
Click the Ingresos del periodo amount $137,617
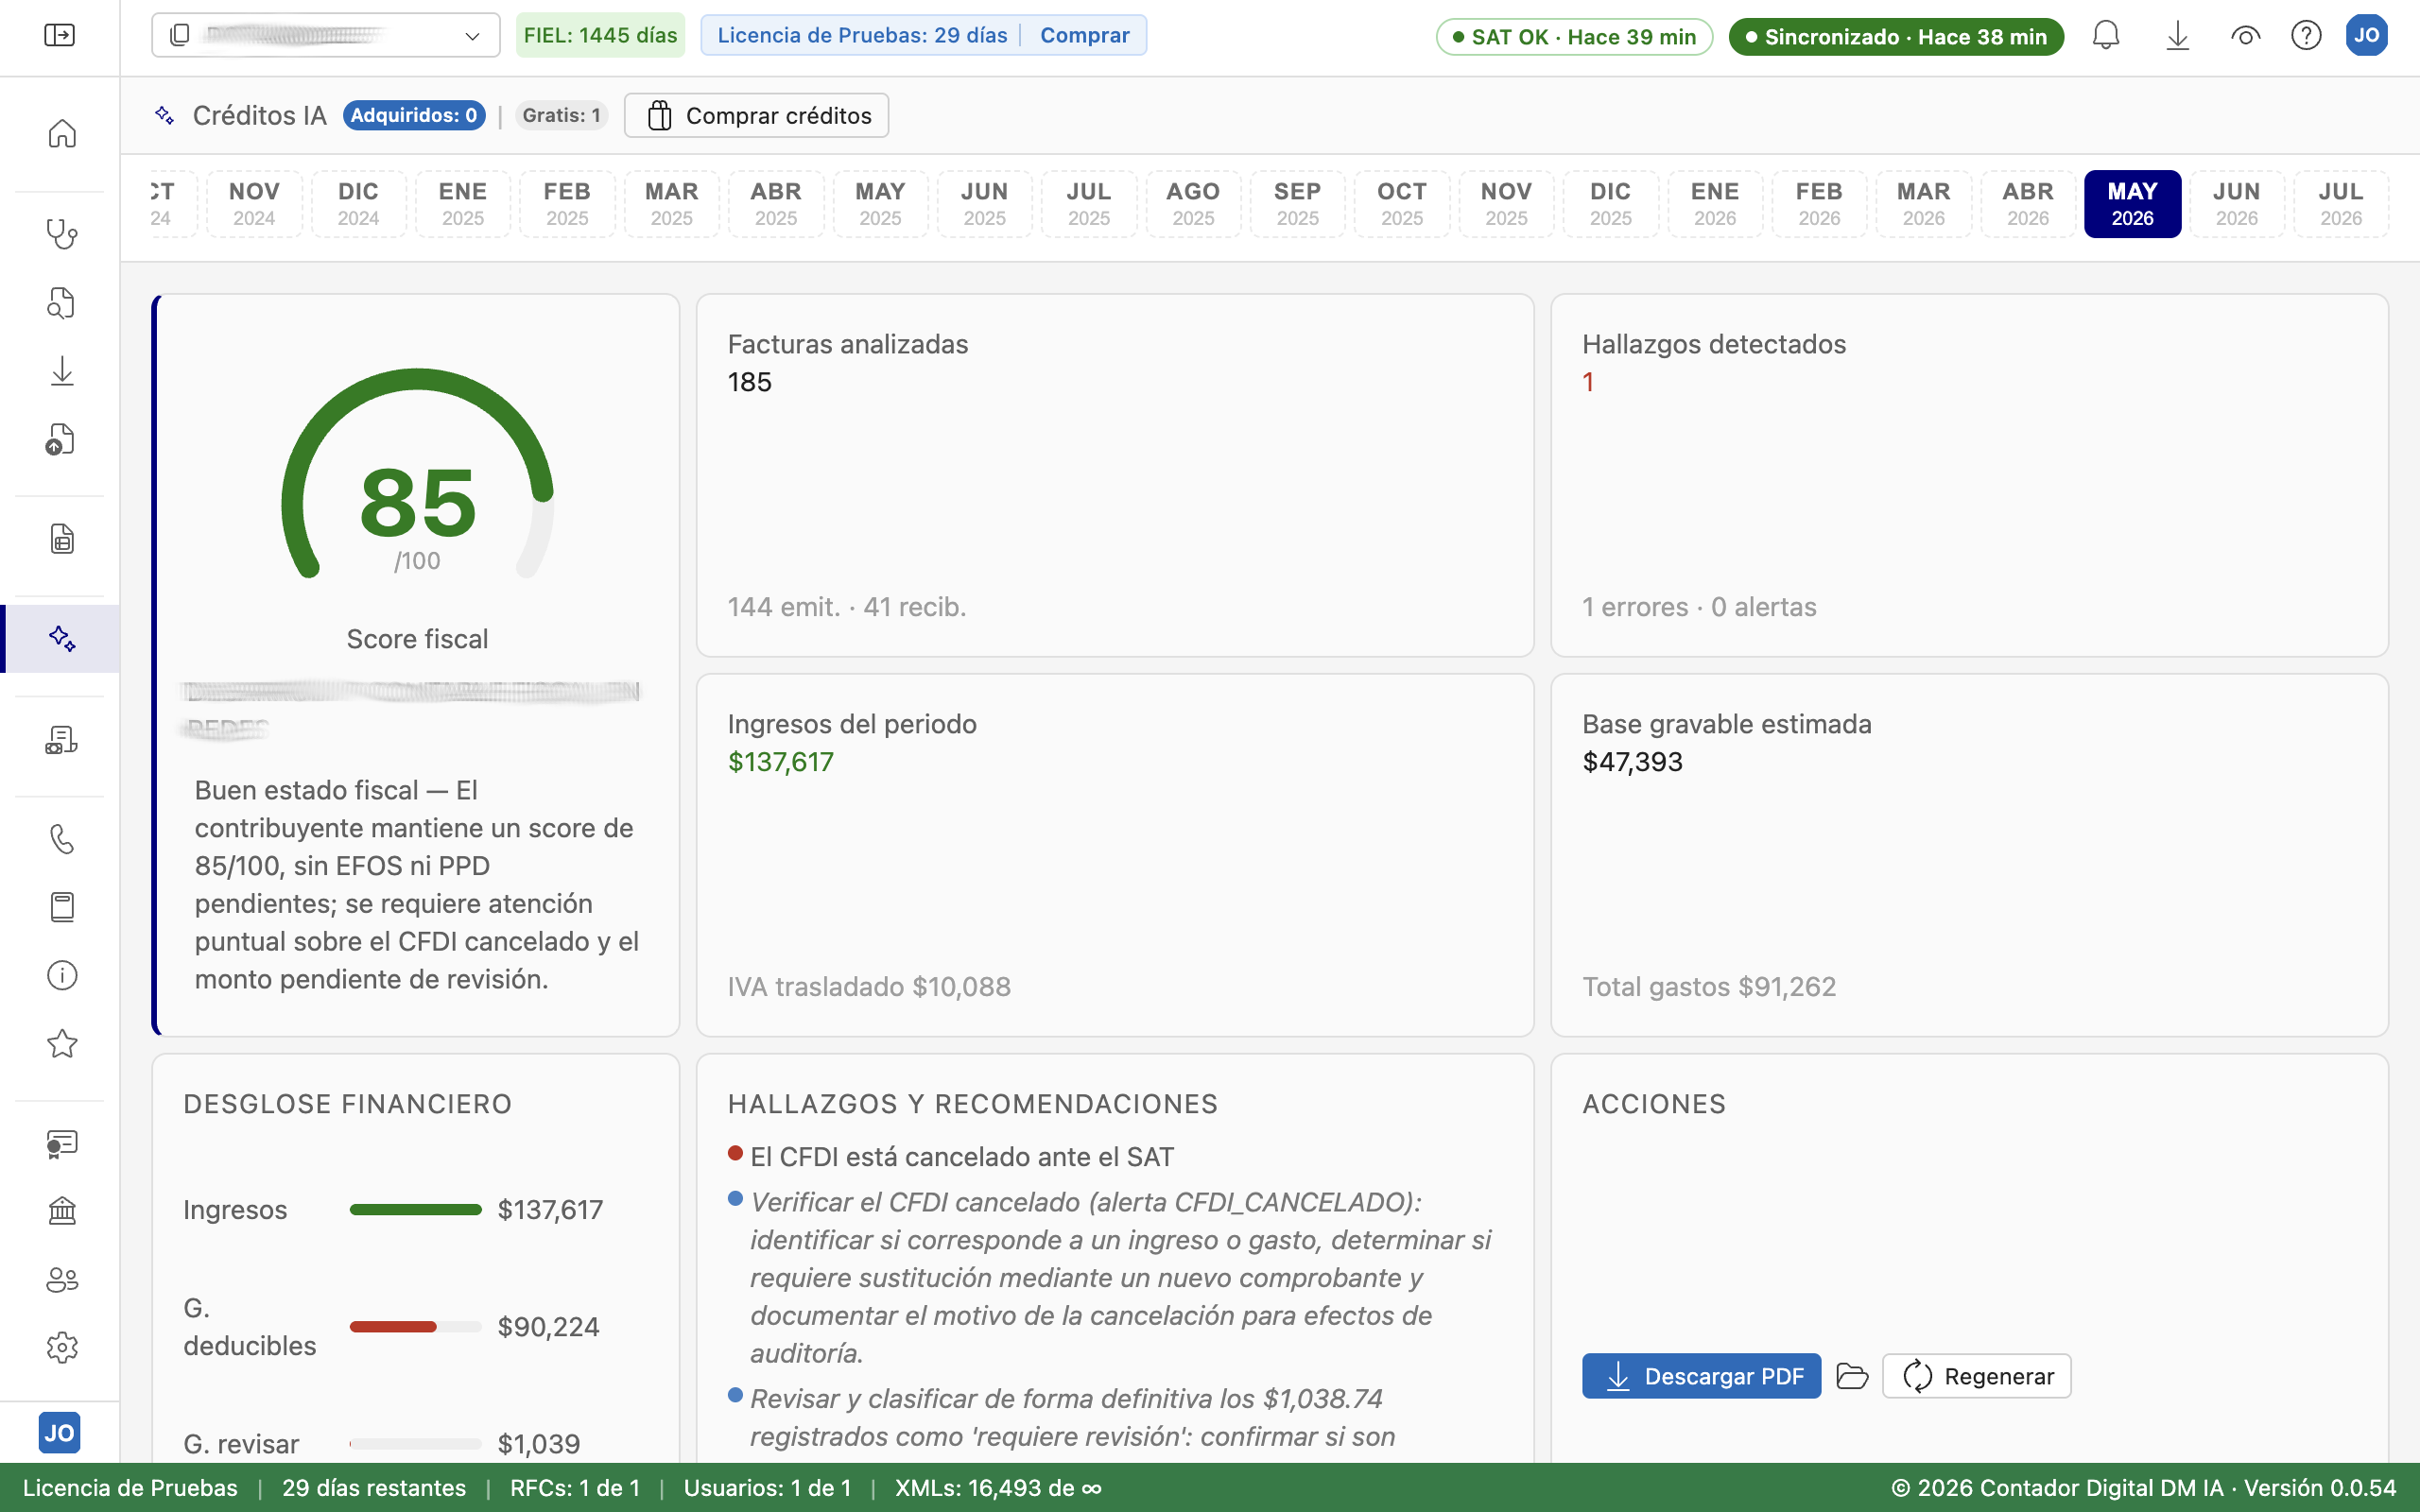click(x=781, y=762)
